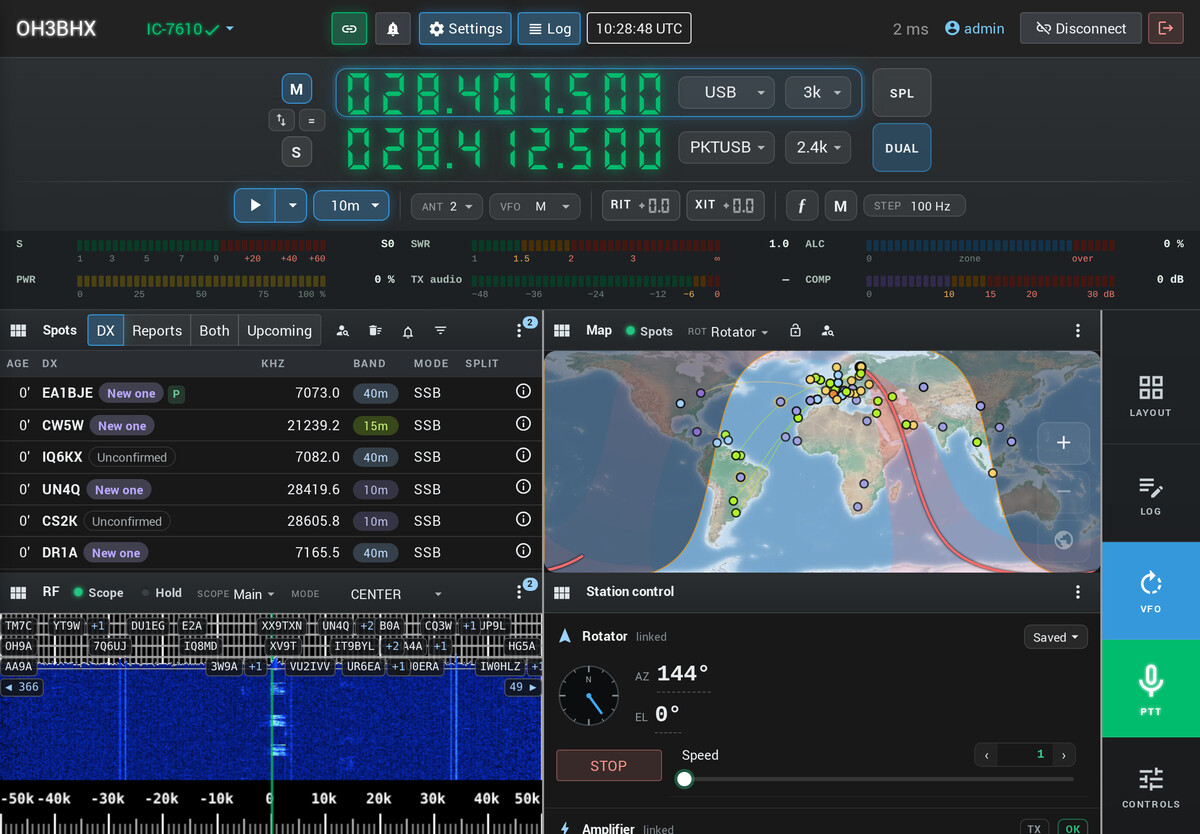The height and width of the screenshot is (834, 1200).
Task: Switch to the DX spots tab
Action: (x=106, y=331)
